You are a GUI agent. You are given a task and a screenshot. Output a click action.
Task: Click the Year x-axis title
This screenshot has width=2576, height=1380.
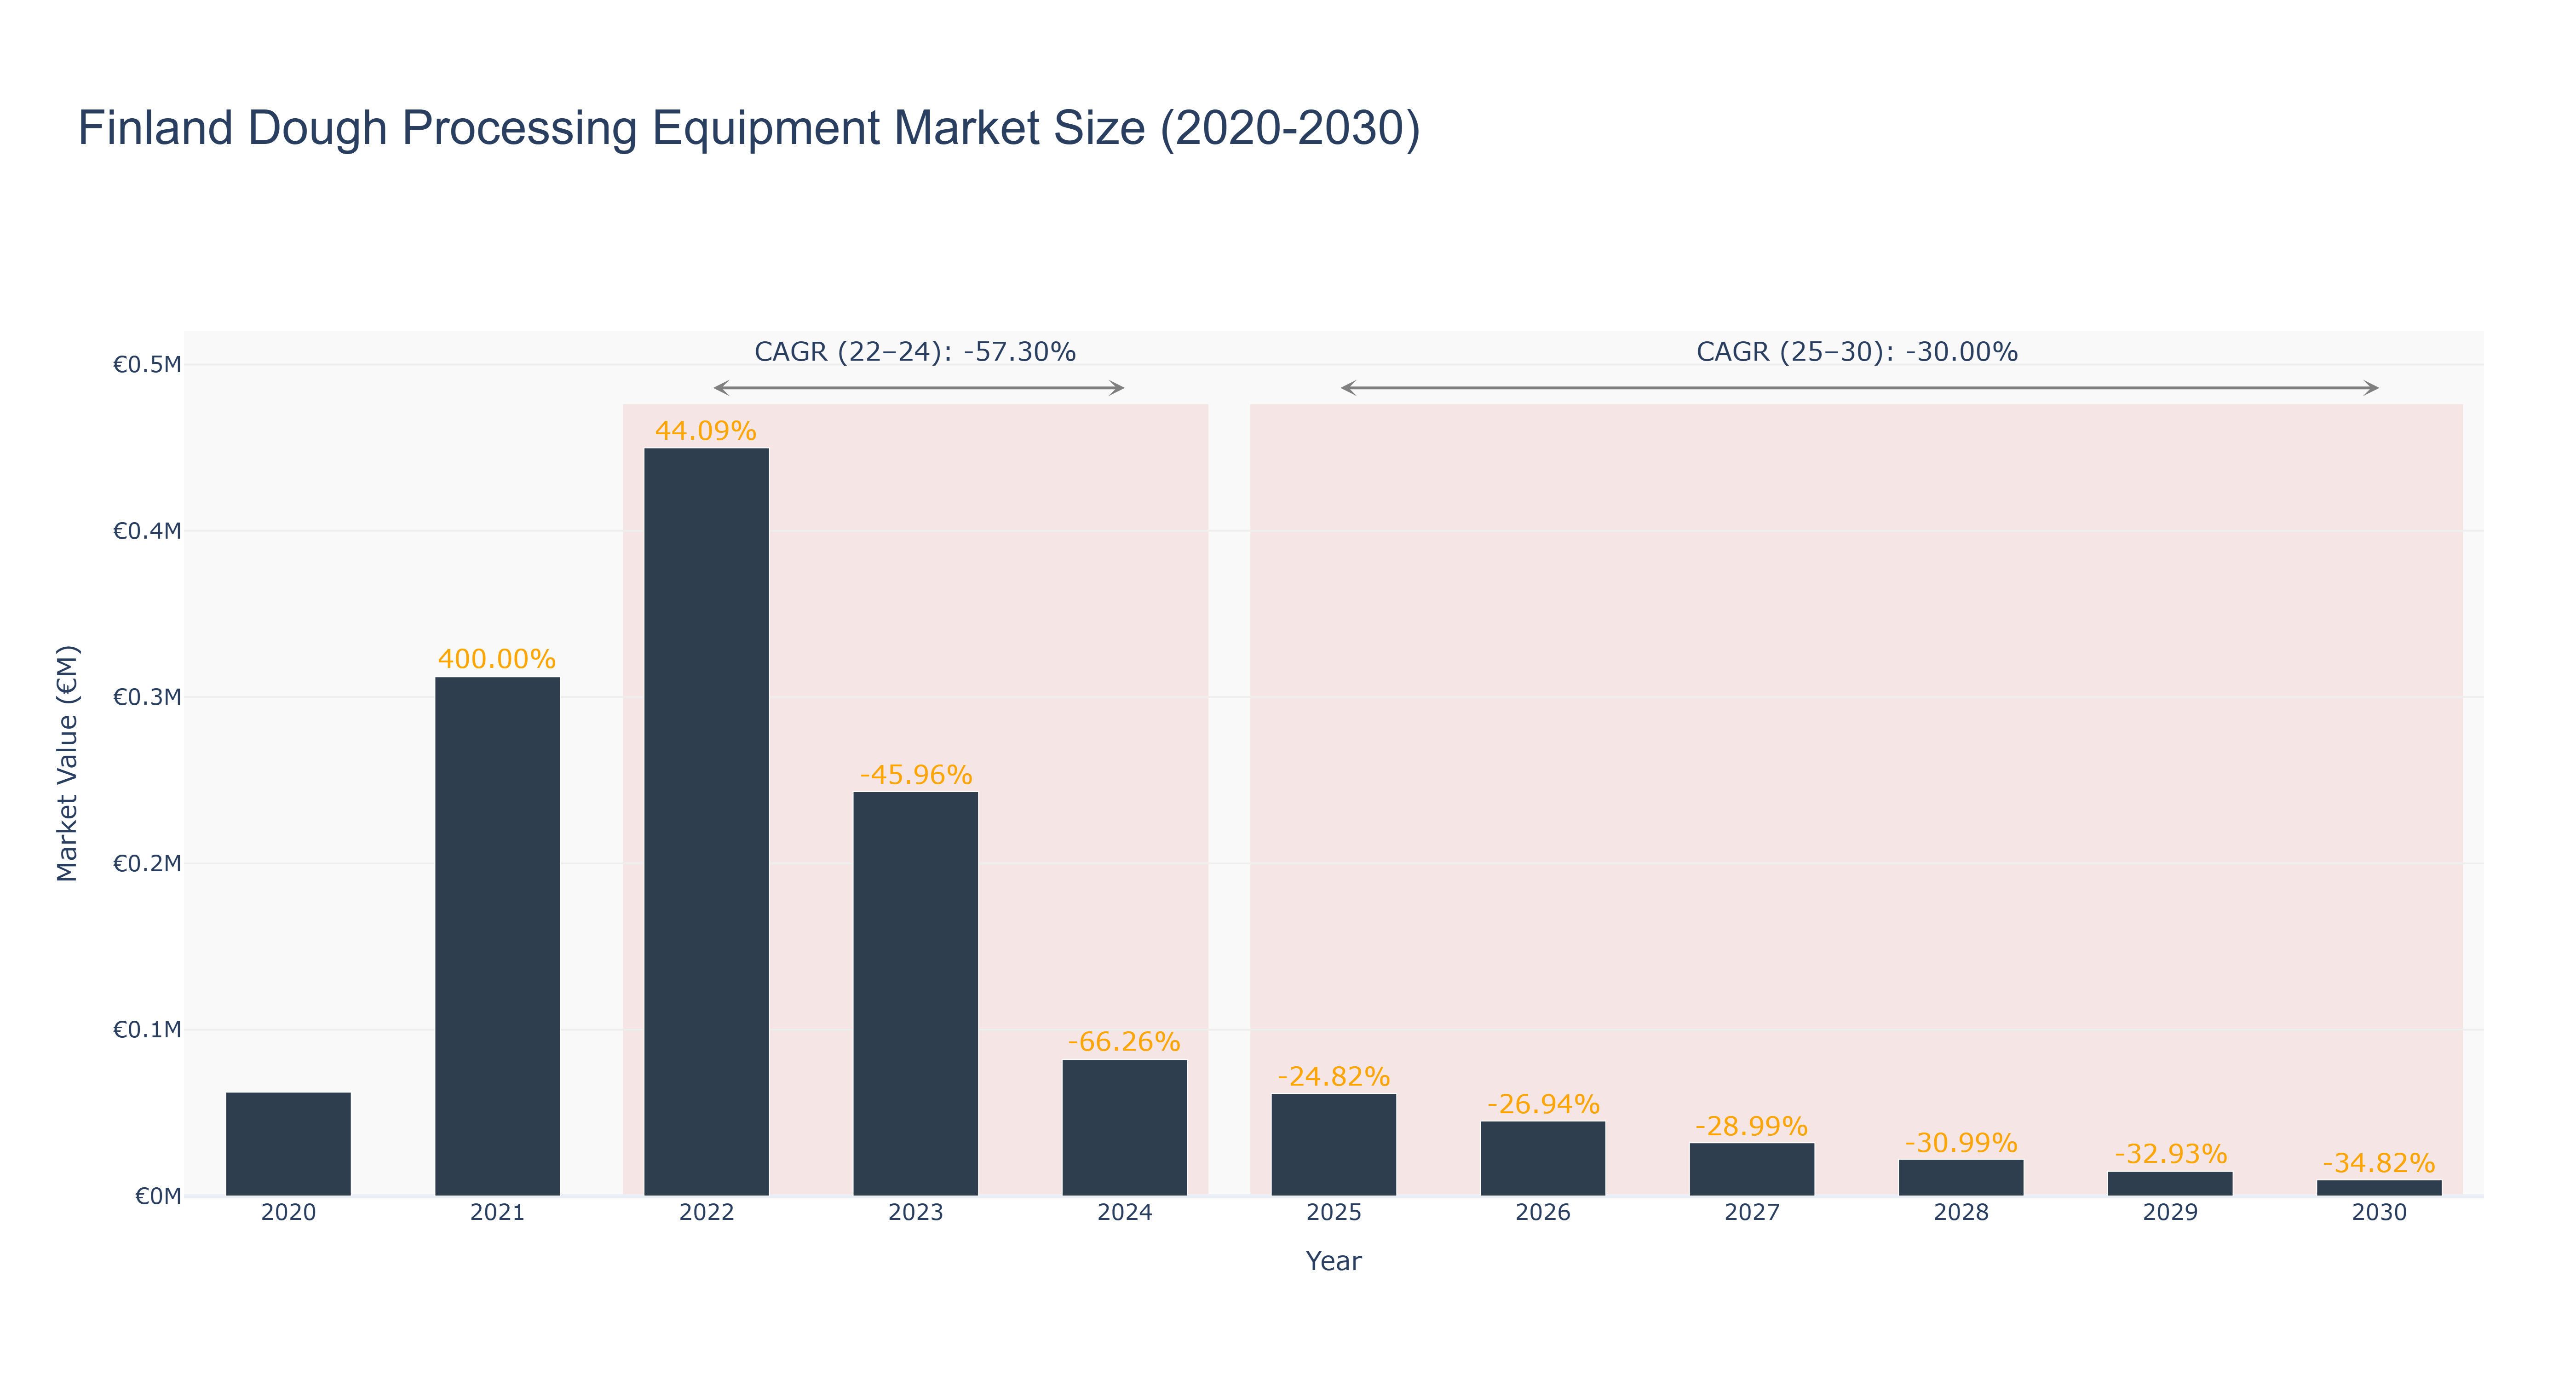click(1333, 1261)
